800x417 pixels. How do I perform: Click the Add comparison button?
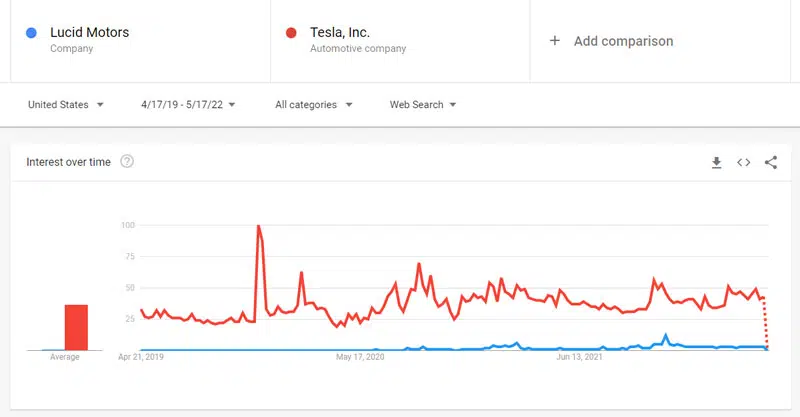(623, 41)
